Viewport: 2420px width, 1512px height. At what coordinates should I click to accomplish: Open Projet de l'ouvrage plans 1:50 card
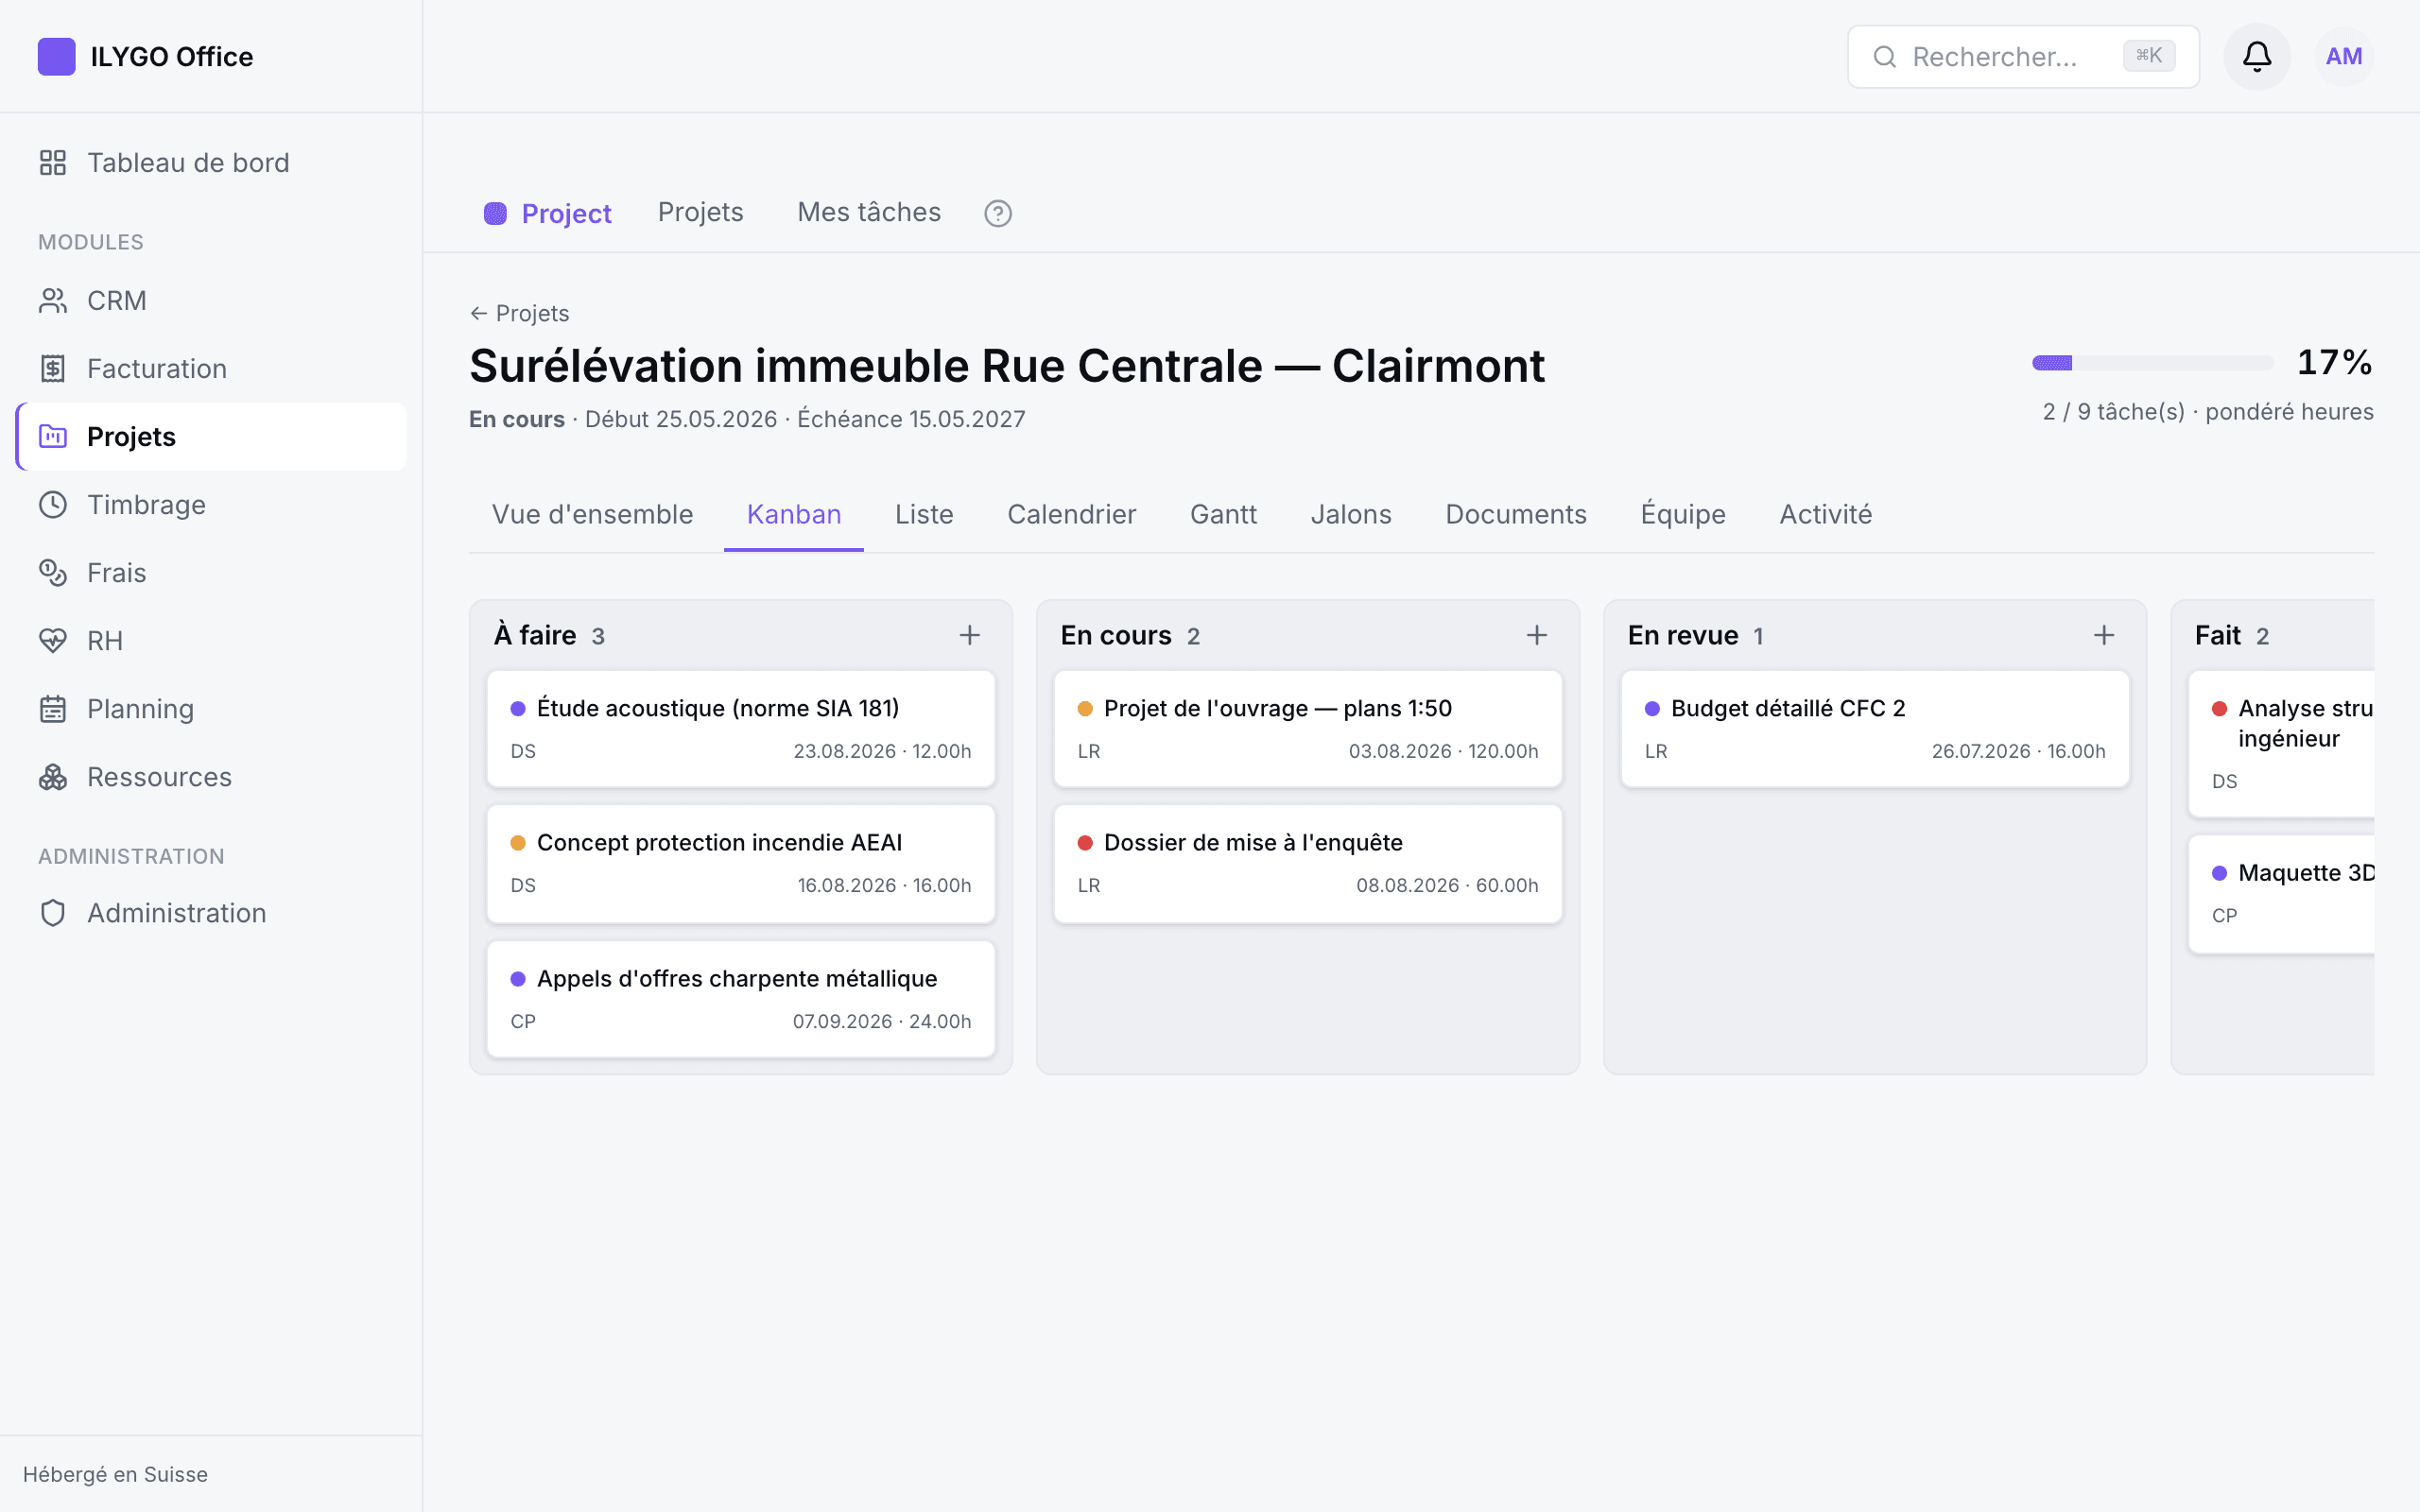click(1308, 729)
